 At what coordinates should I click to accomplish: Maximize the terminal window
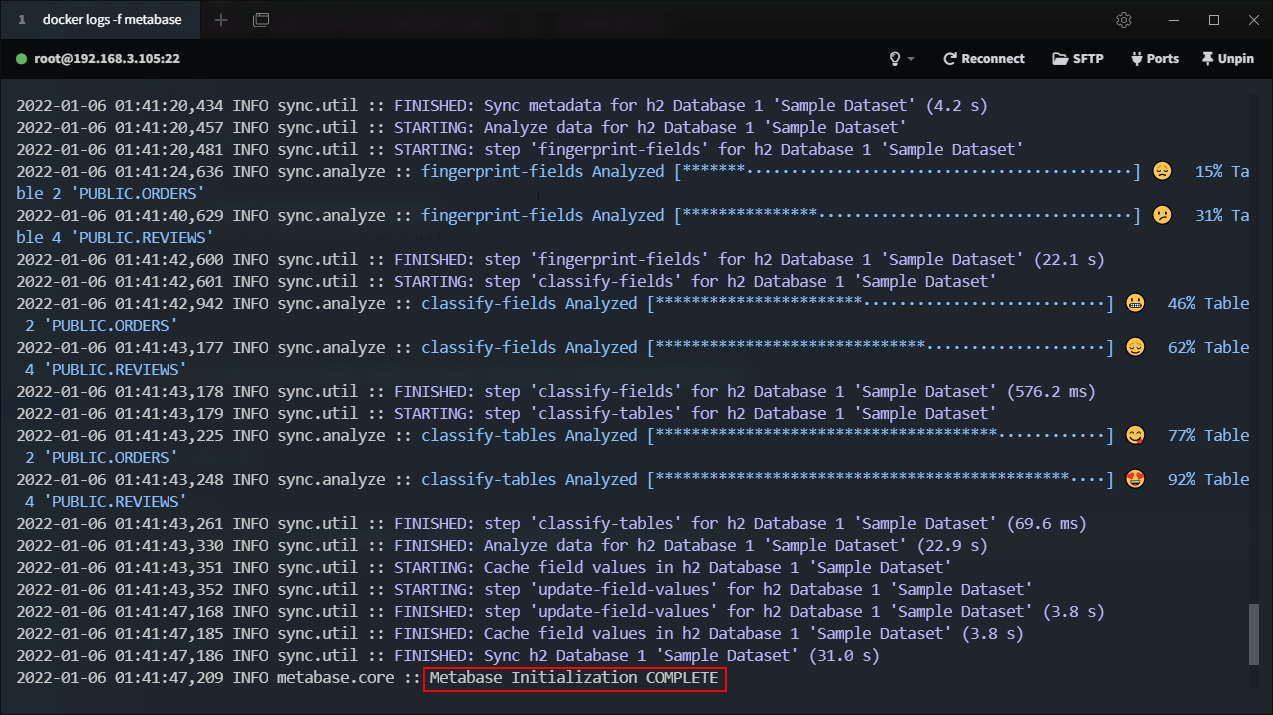click(x=1214, y=20)
